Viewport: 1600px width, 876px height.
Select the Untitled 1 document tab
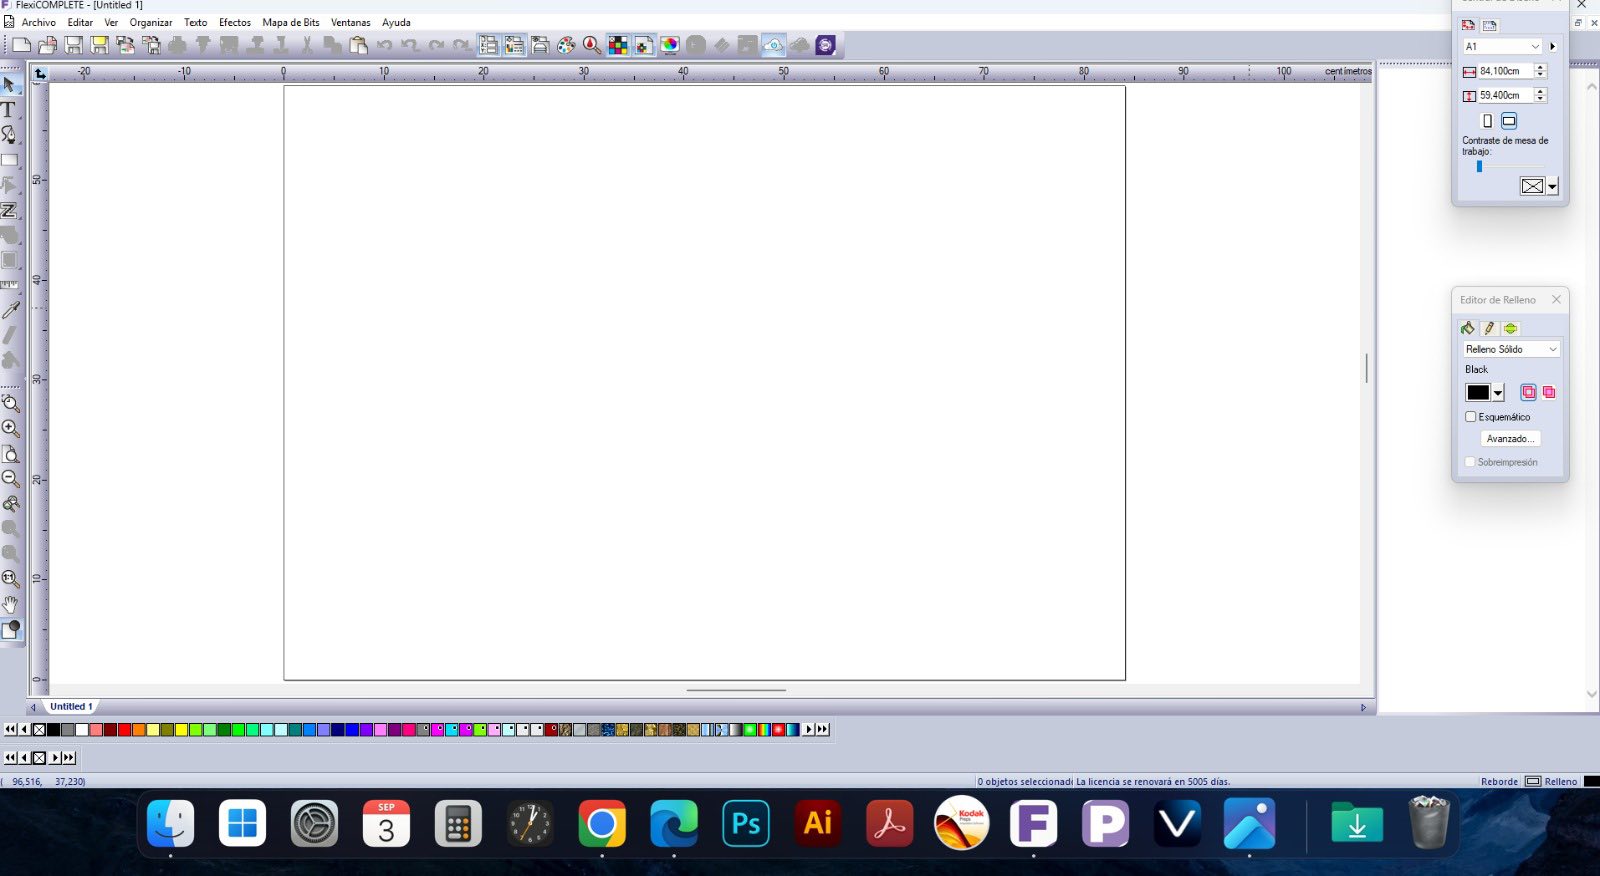tap(71, 706)
